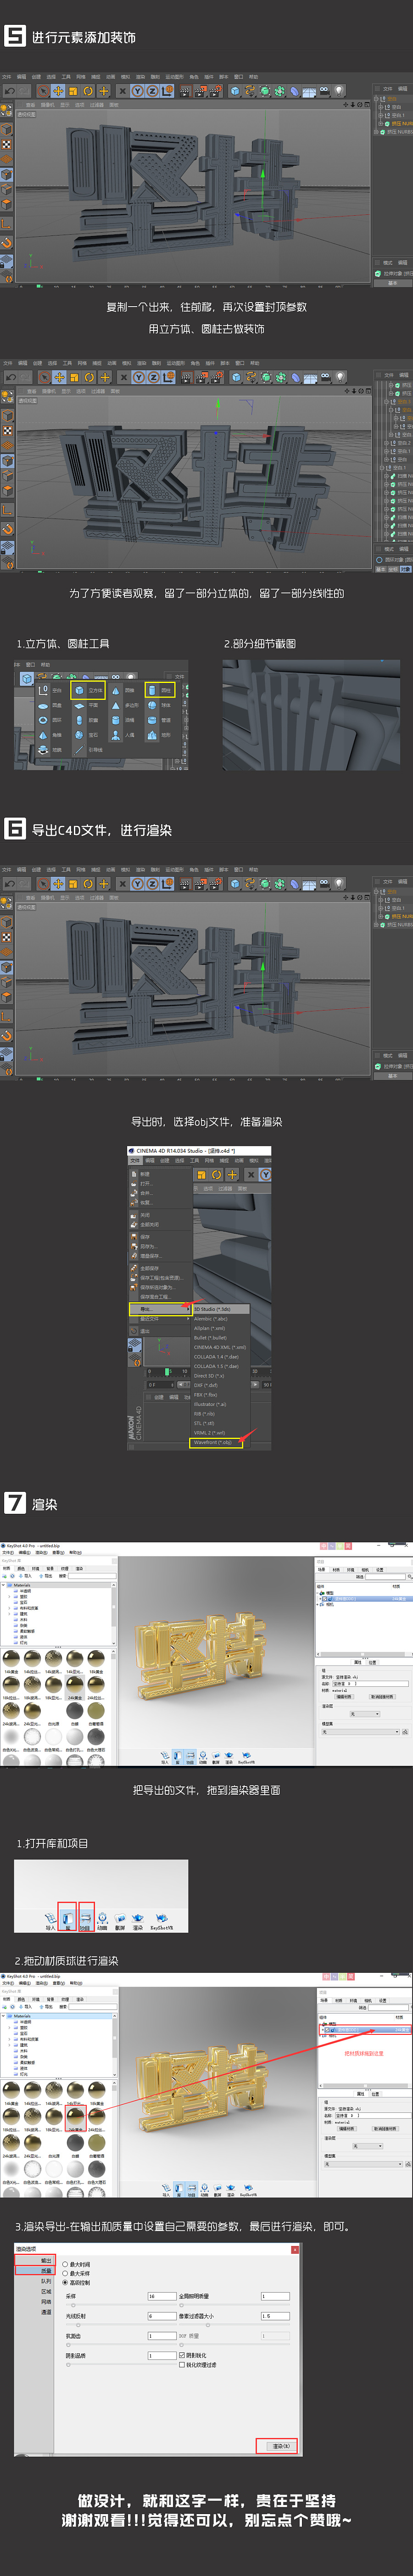Select the scale tool beside the open 文件 menu
The height and width of the screenshot is (2576, 413).
(201, 1175)
